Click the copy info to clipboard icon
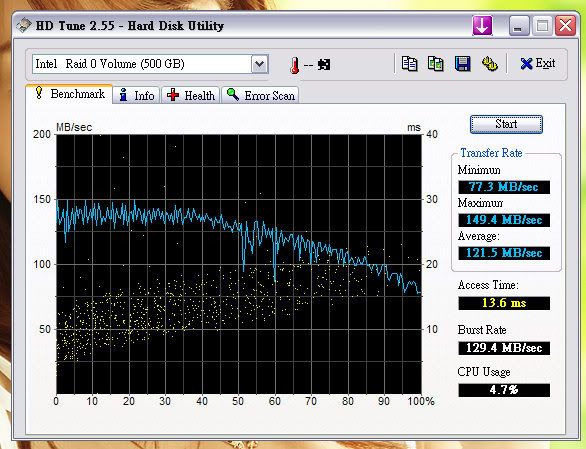The image size is (586, 449). pos(410,64)
